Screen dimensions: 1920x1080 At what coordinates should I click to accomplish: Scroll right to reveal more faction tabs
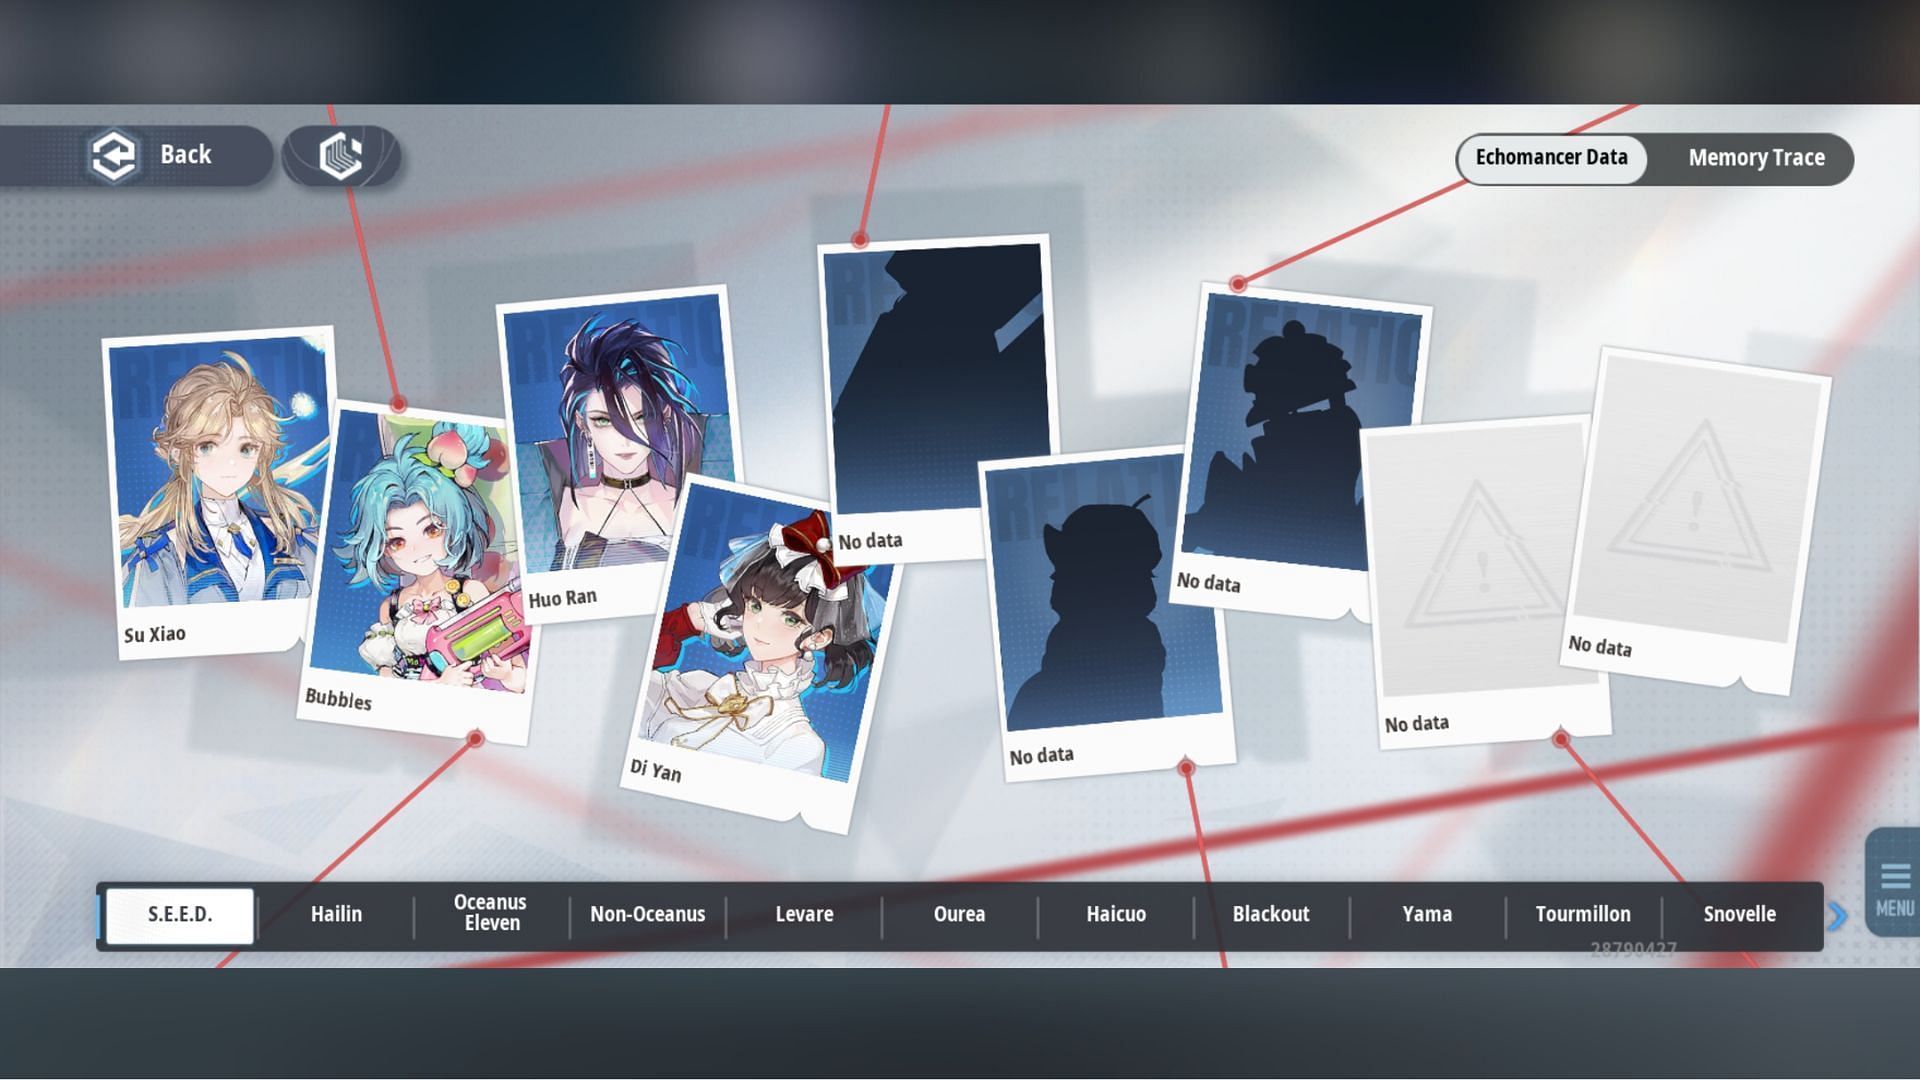[1837, 914]
